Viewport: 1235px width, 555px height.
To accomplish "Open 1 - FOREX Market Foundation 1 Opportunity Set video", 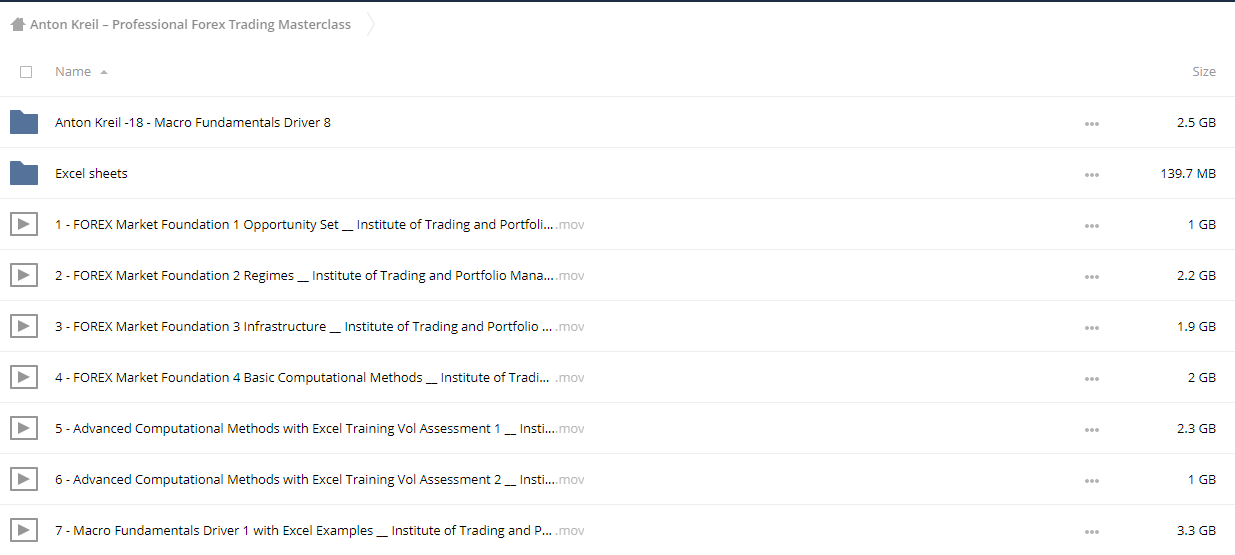I will [x=320, y=225].
